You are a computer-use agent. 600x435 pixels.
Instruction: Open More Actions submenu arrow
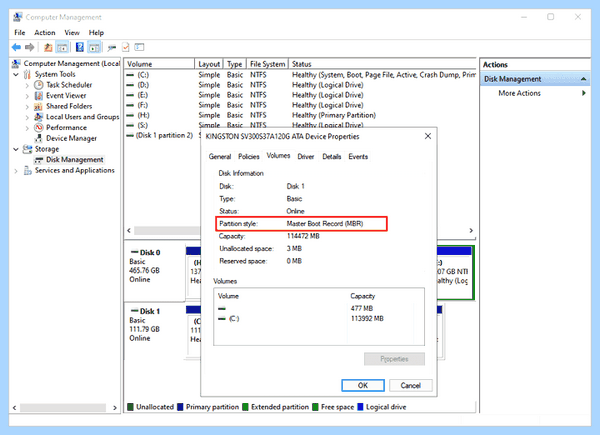pos(584,93)
